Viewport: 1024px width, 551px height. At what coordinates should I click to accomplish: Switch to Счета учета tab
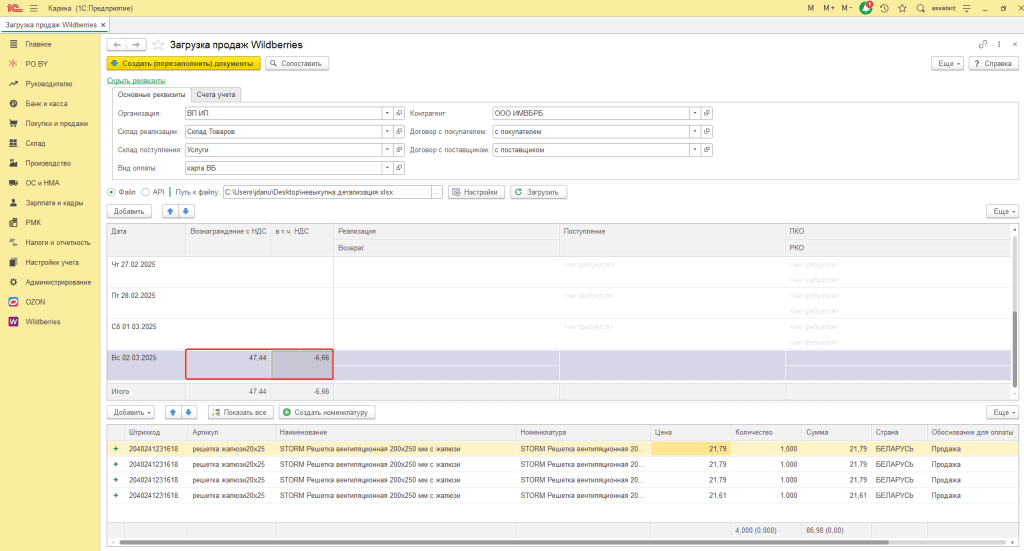click(x=216, y=95)
